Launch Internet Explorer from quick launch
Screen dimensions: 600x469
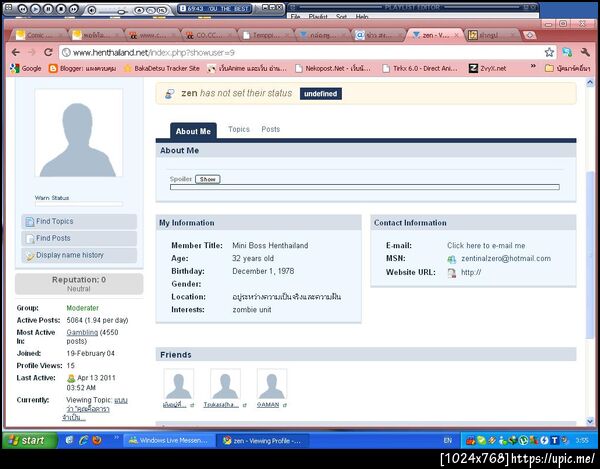click(83, 440)
